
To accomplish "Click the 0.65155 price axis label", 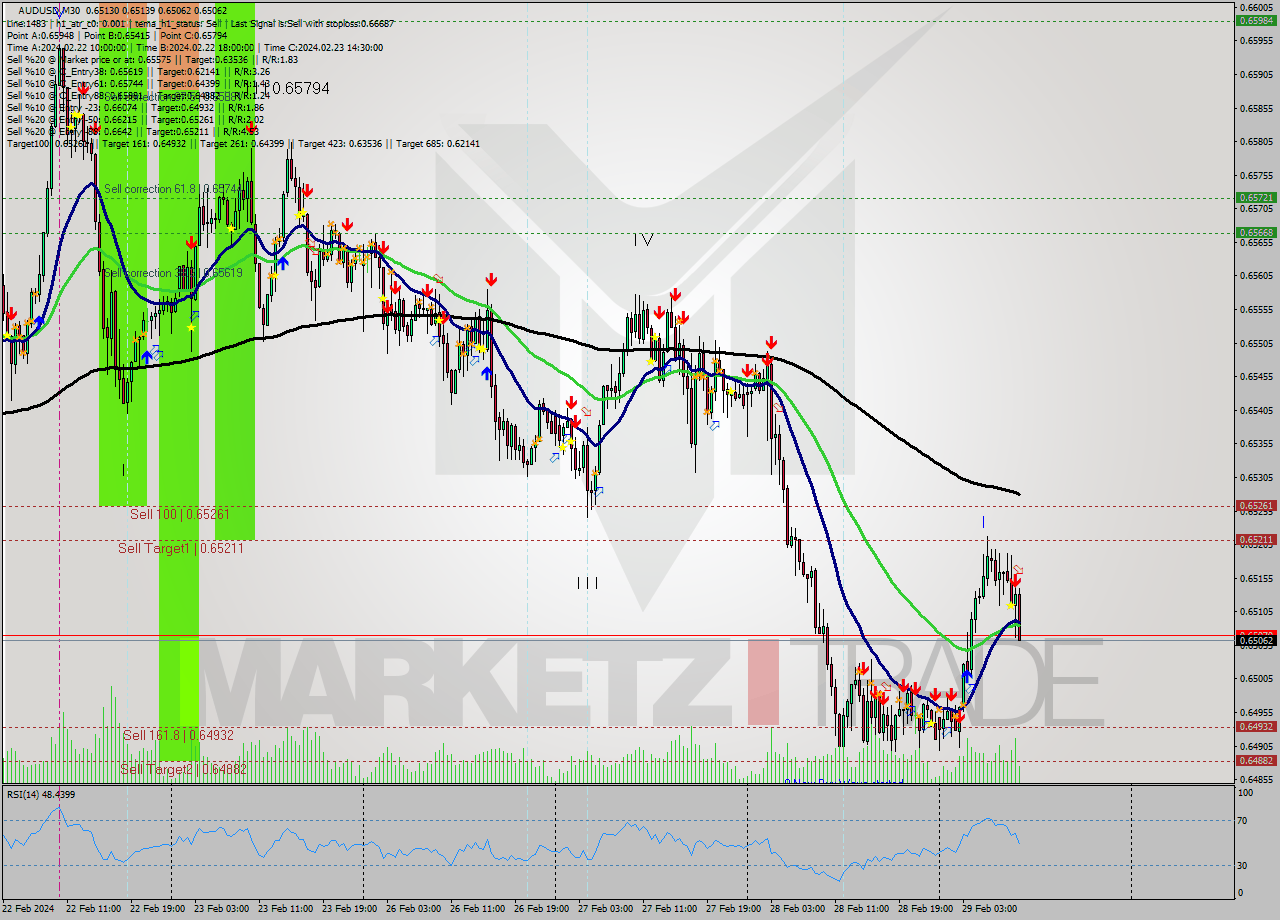I will pos(1256,579).
